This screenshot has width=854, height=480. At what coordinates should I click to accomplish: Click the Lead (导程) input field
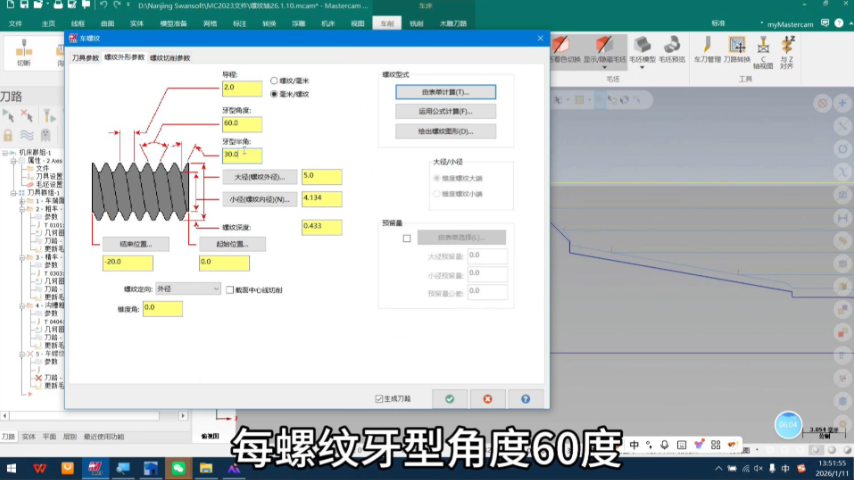point(242,88)
